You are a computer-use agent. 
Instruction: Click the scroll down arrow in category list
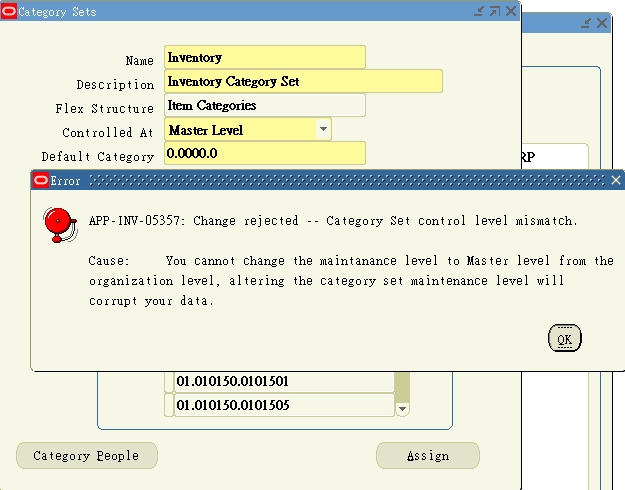(x=402, y=409)
